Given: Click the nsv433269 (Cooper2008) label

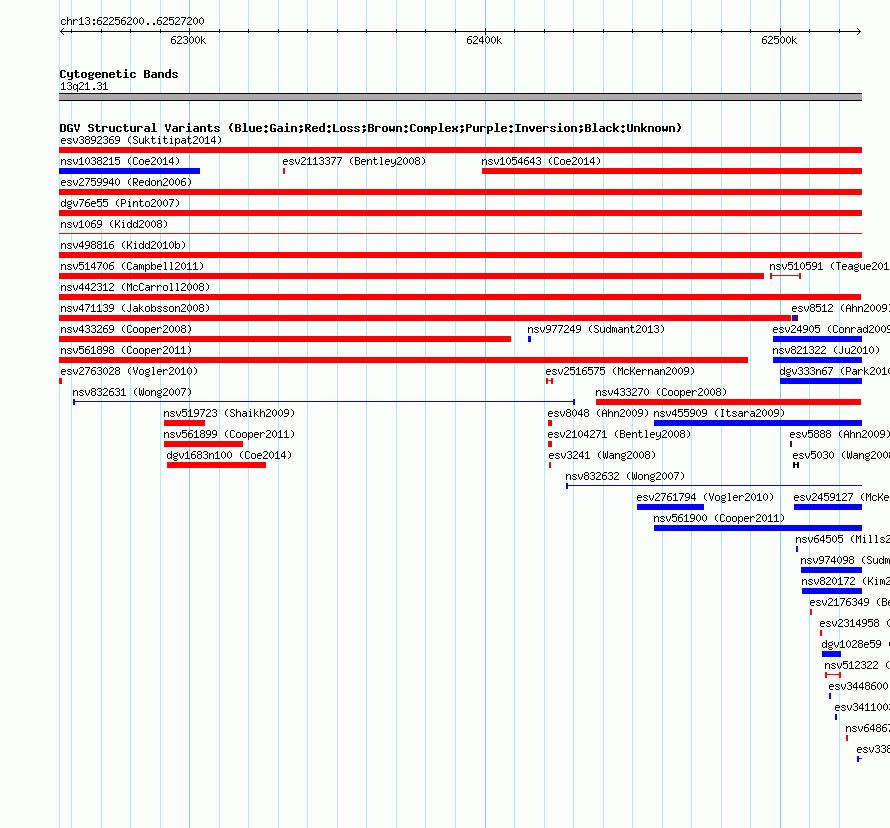Looking at the screenshot, I should [x=126, y=329].
